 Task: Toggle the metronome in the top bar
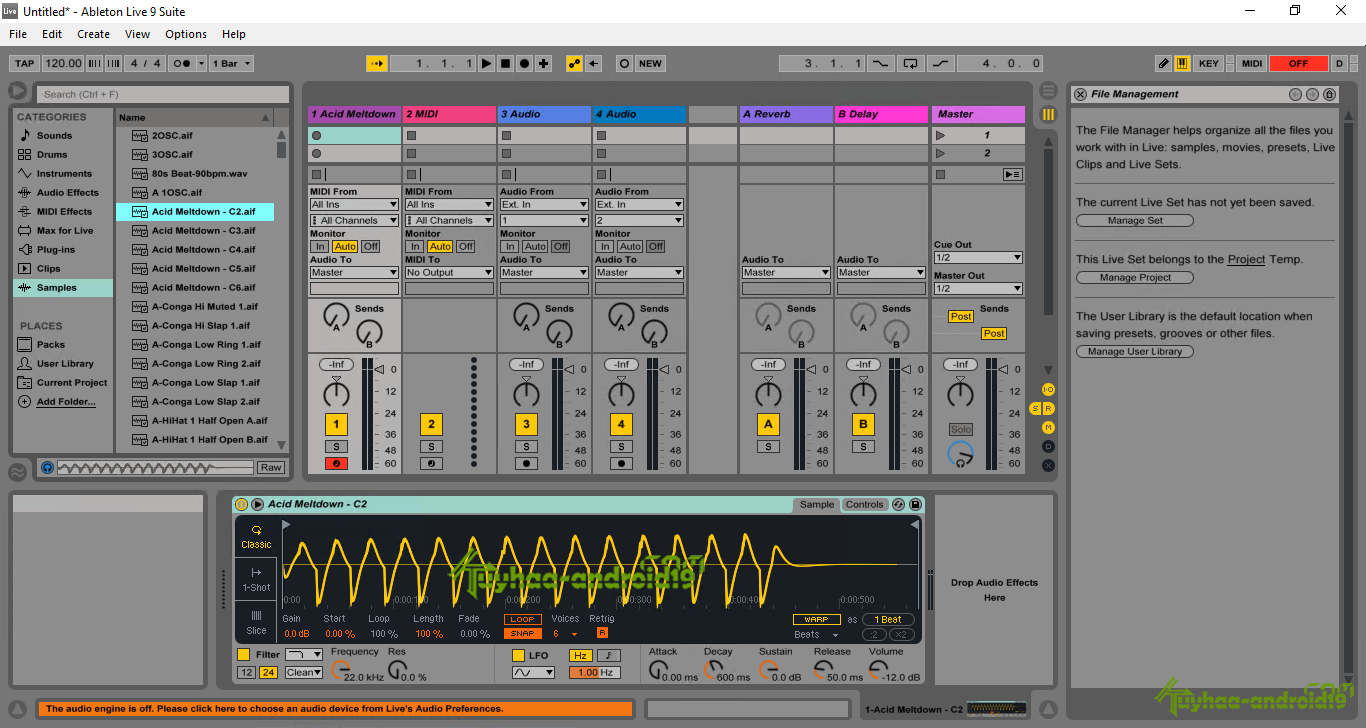click(183, 63)
